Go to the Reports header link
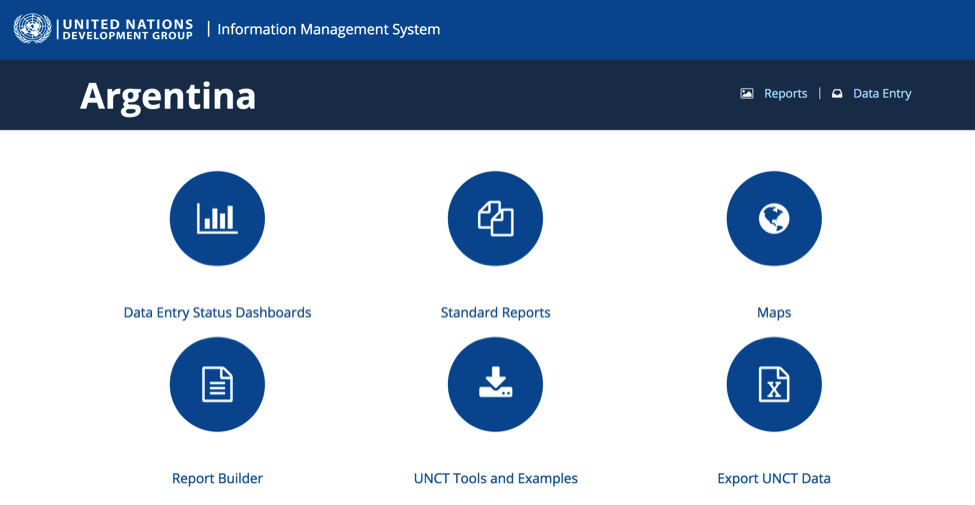975x505 pixels. 785,93
